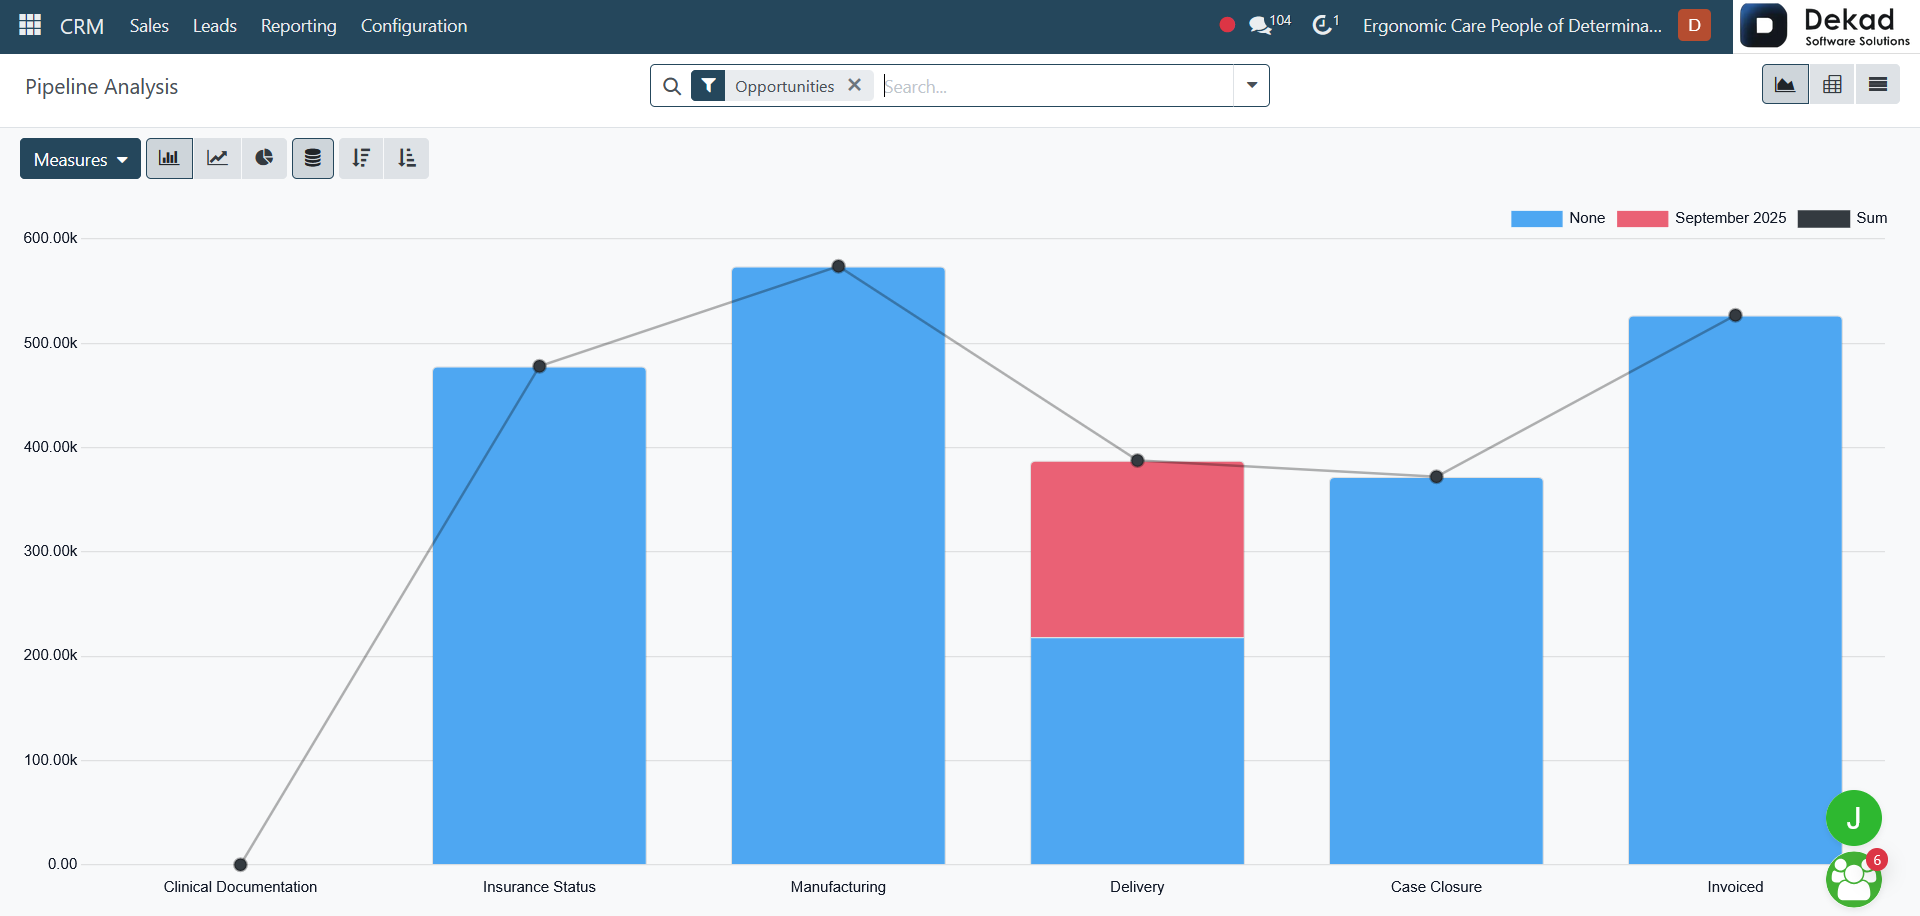Click in the Search field

click(x=1056, y=86)
